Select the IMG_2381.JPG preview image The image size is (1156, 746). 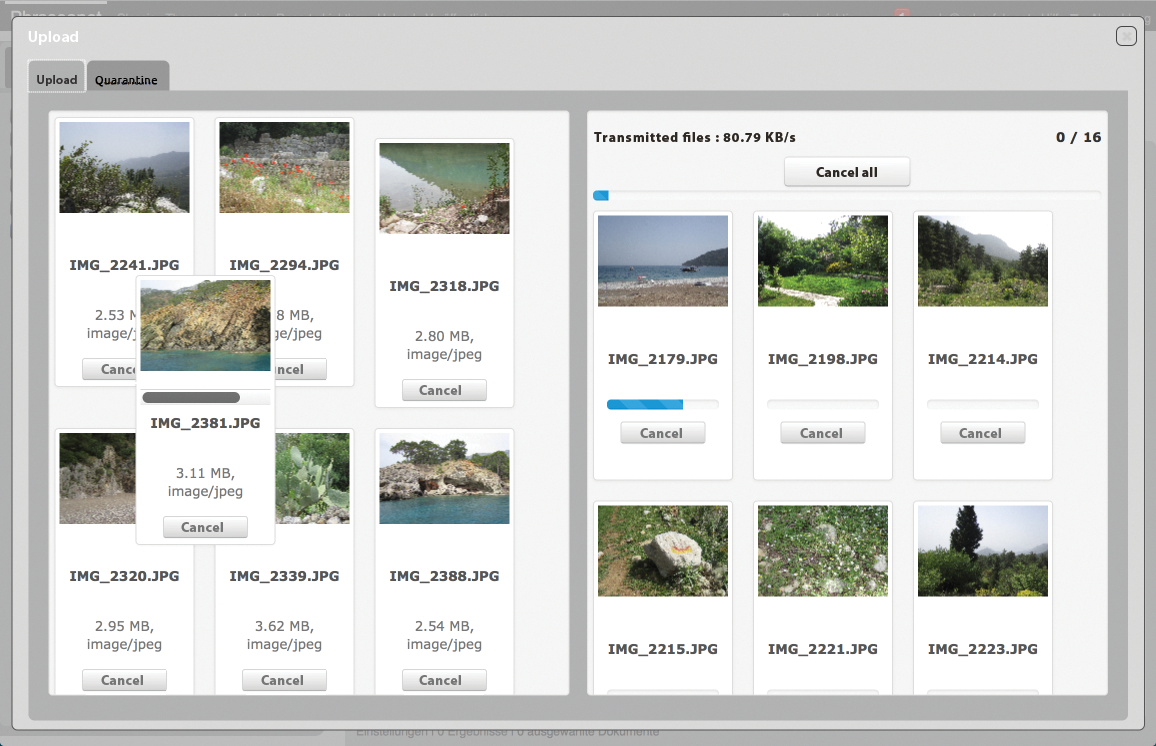click(204, 325)
